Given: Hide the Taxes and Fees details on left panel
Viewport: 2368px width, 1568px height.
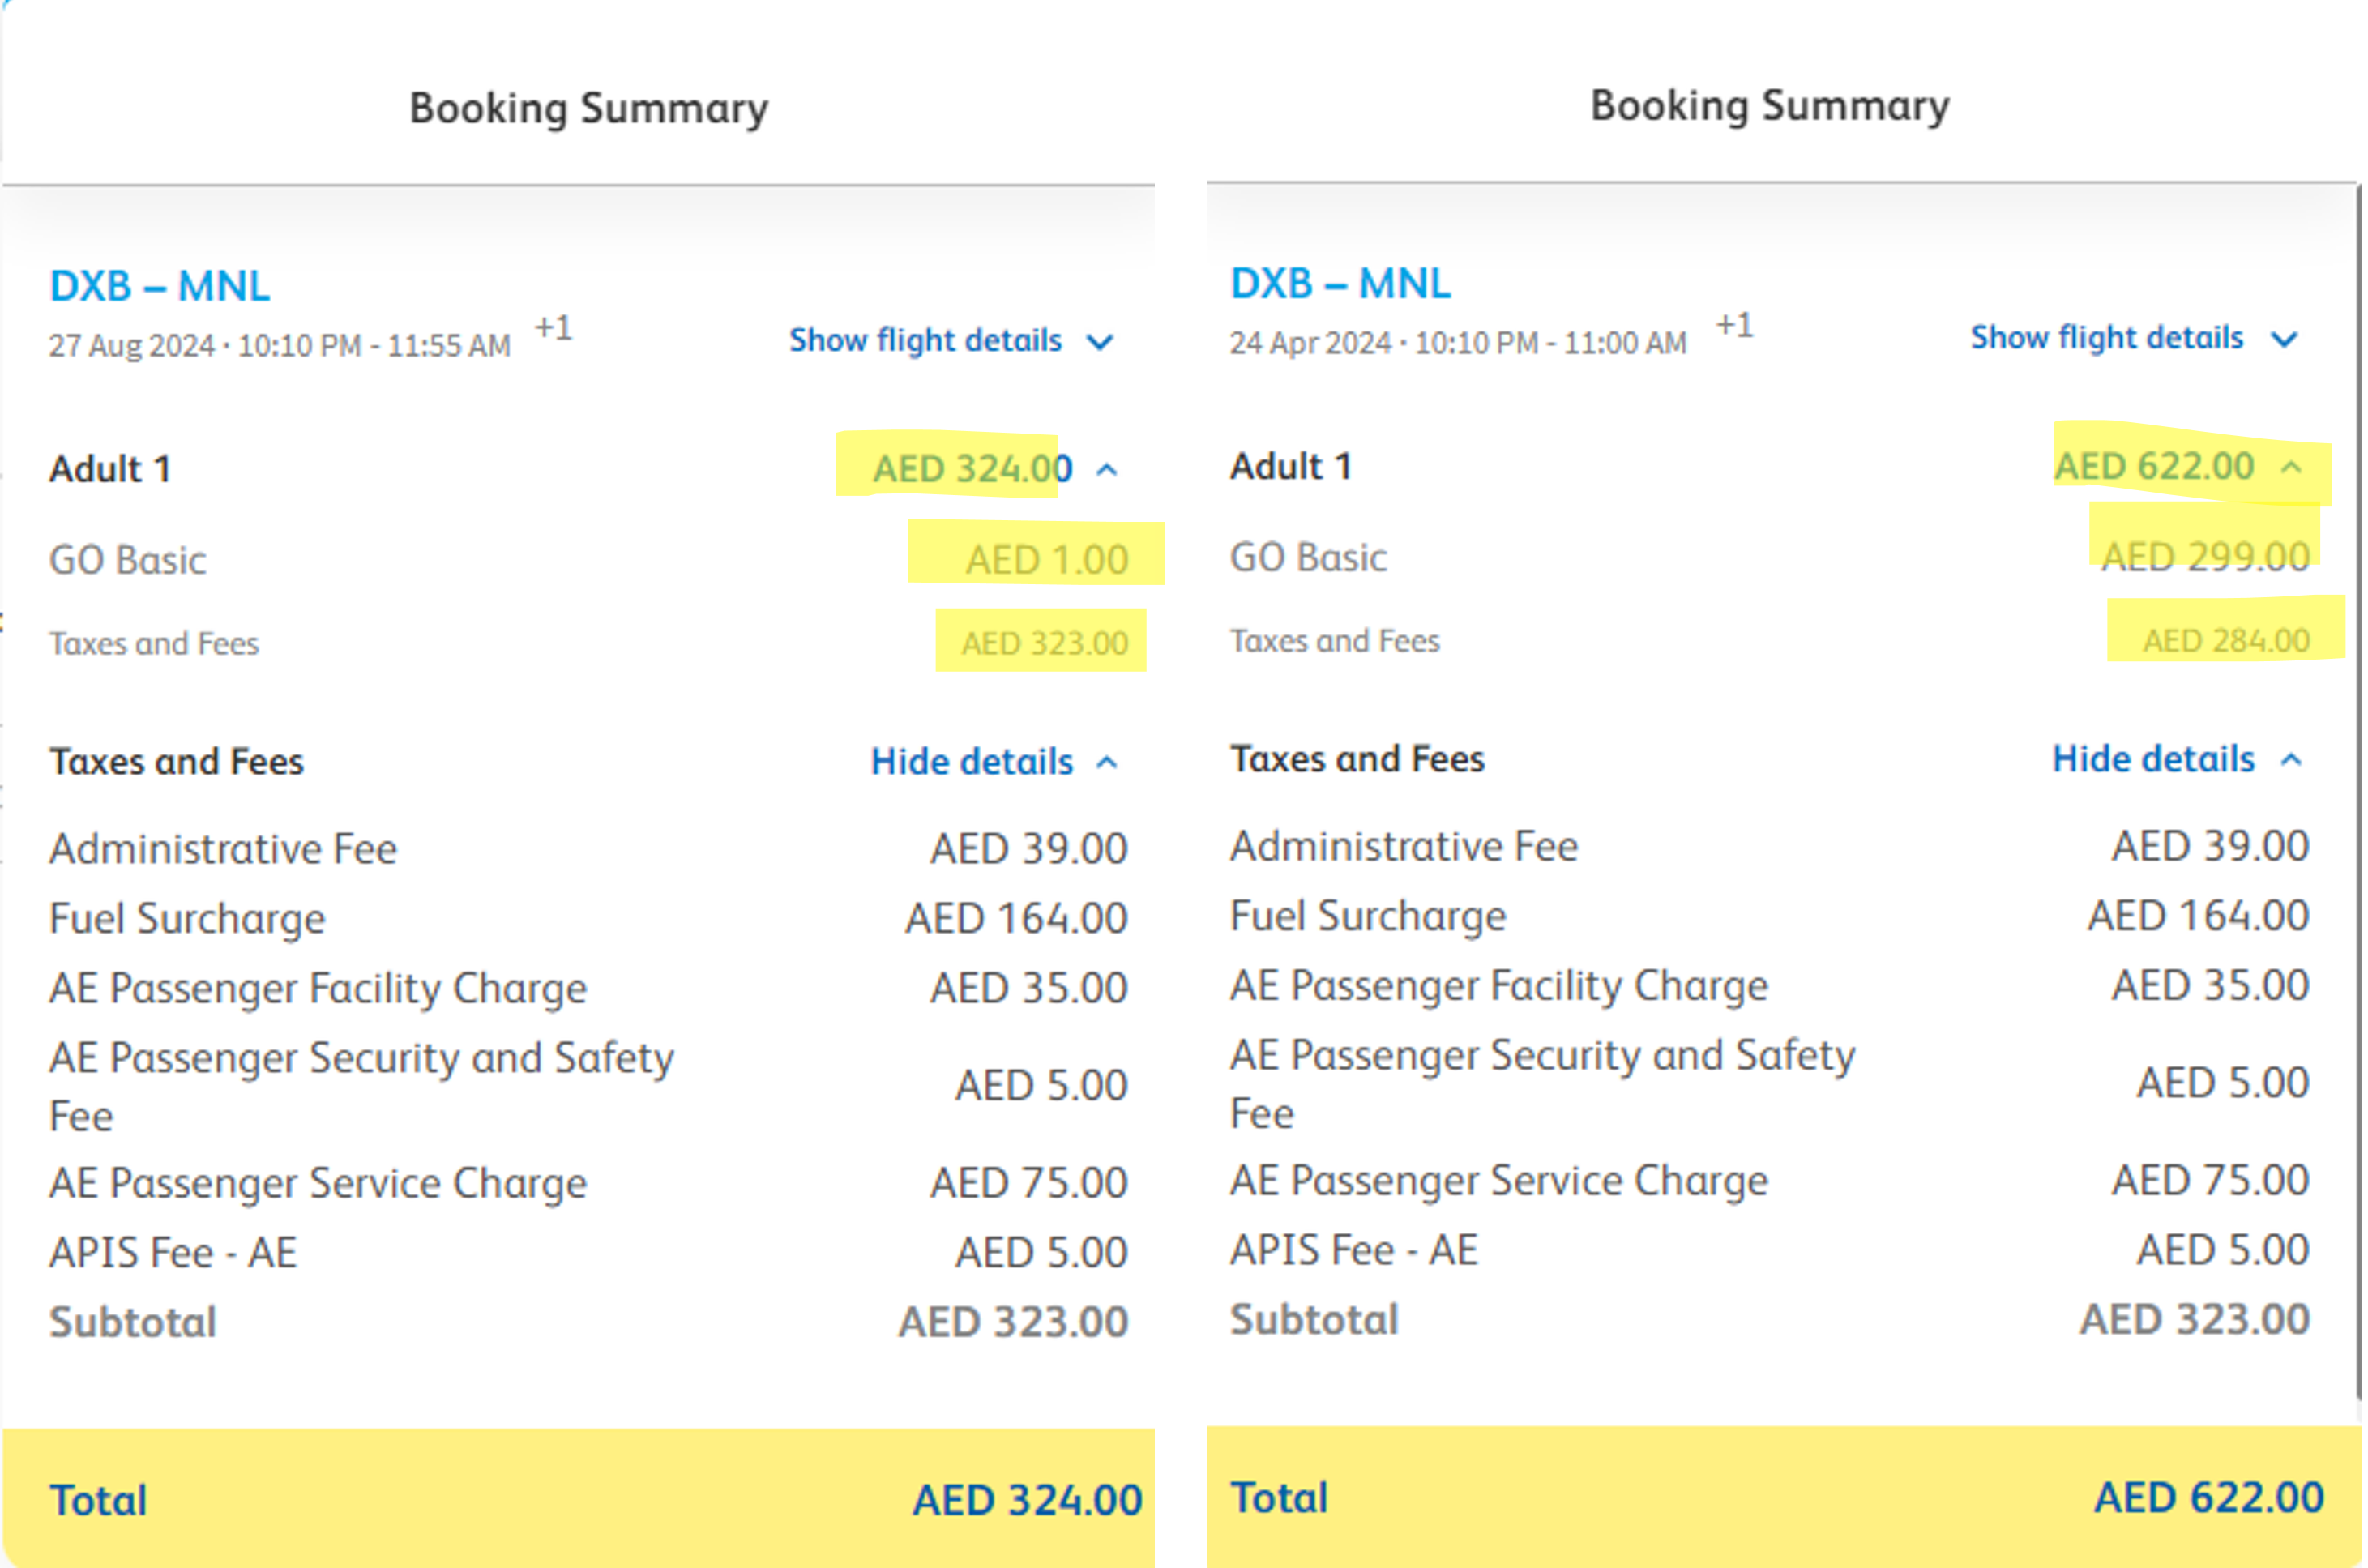Looking at the screenshot, I should coord(970,762).
